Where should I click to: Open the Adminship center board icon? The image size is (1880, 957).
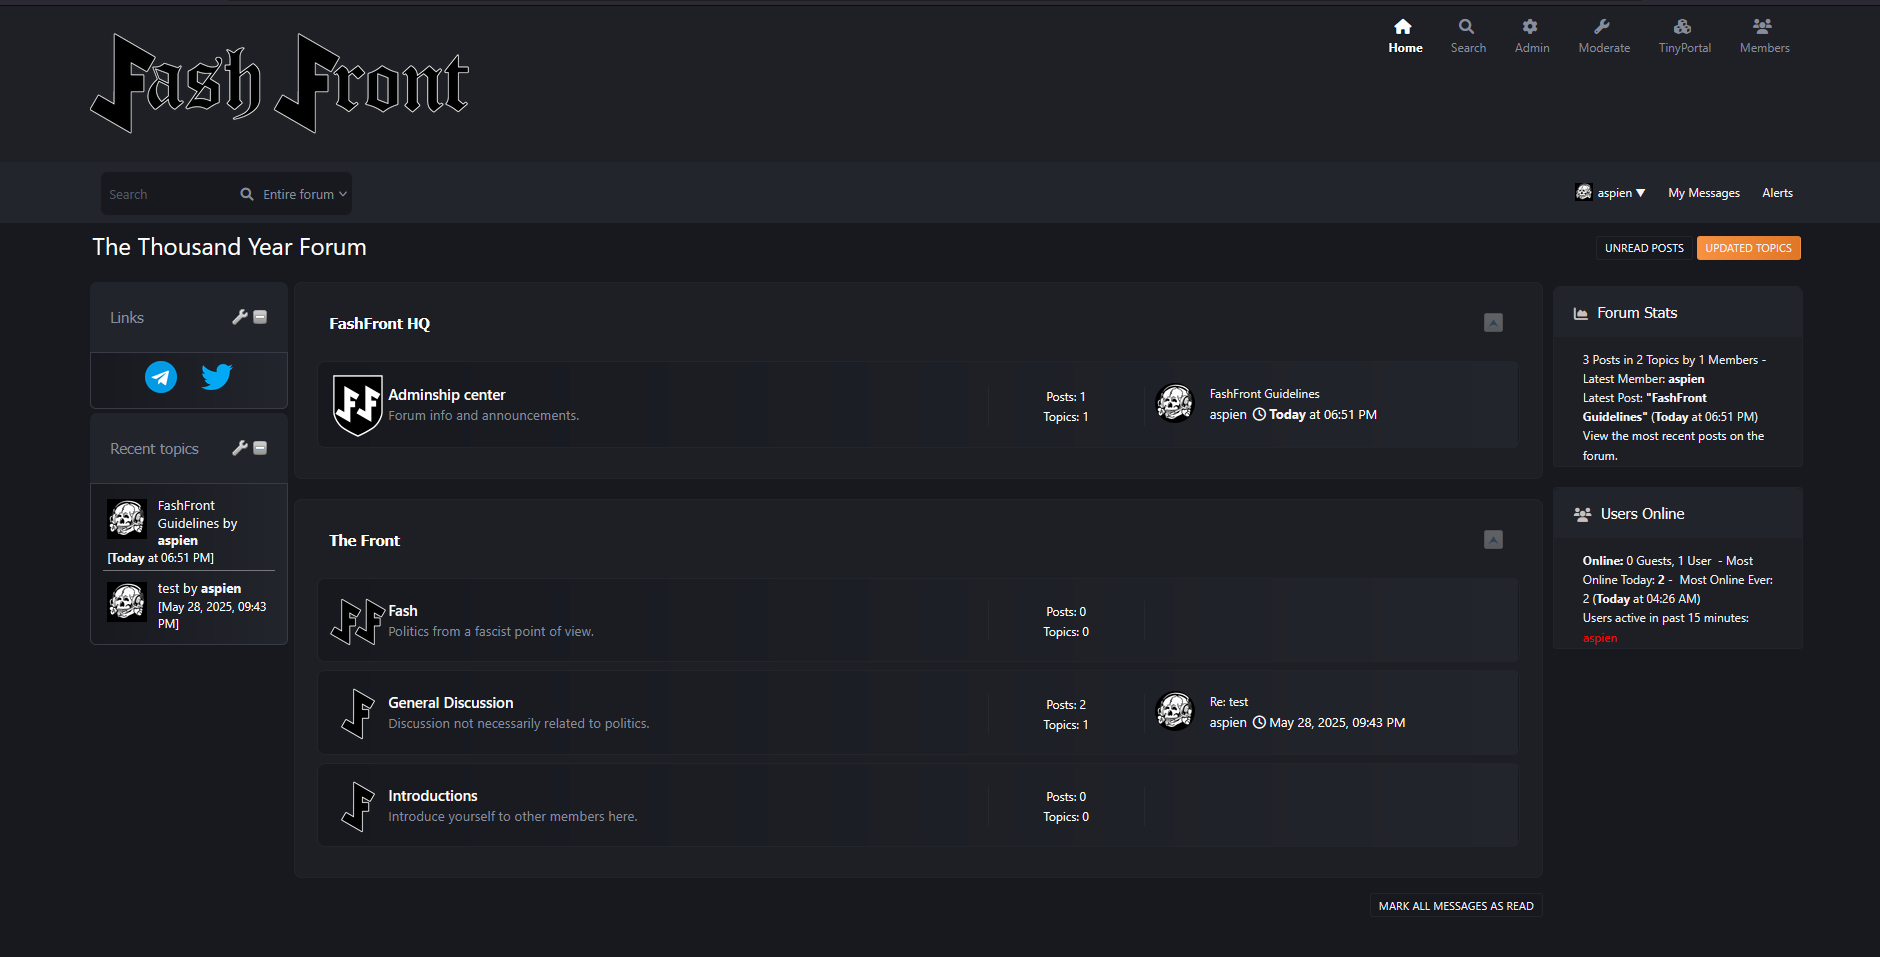pos(357,405)
